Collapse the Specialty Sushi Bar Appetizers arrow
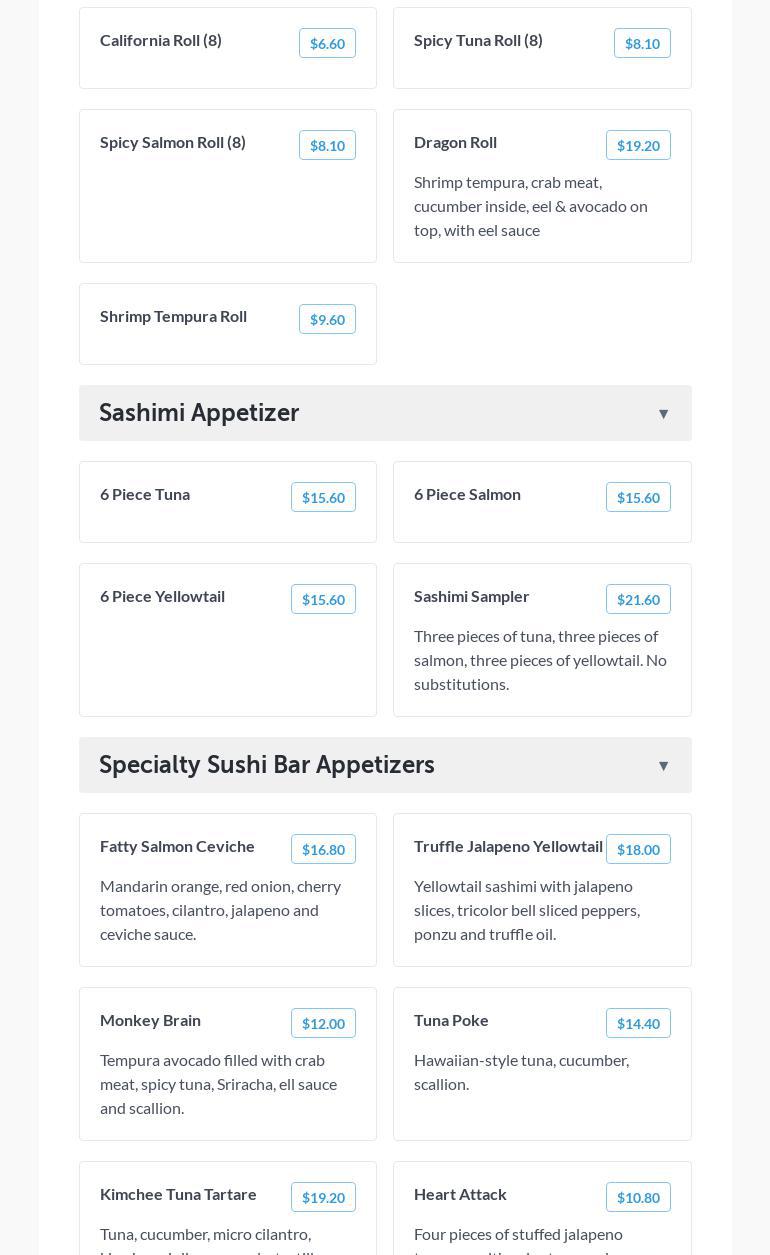Image resolution: width=770 pixels, height=1255 pixels. 663,766
